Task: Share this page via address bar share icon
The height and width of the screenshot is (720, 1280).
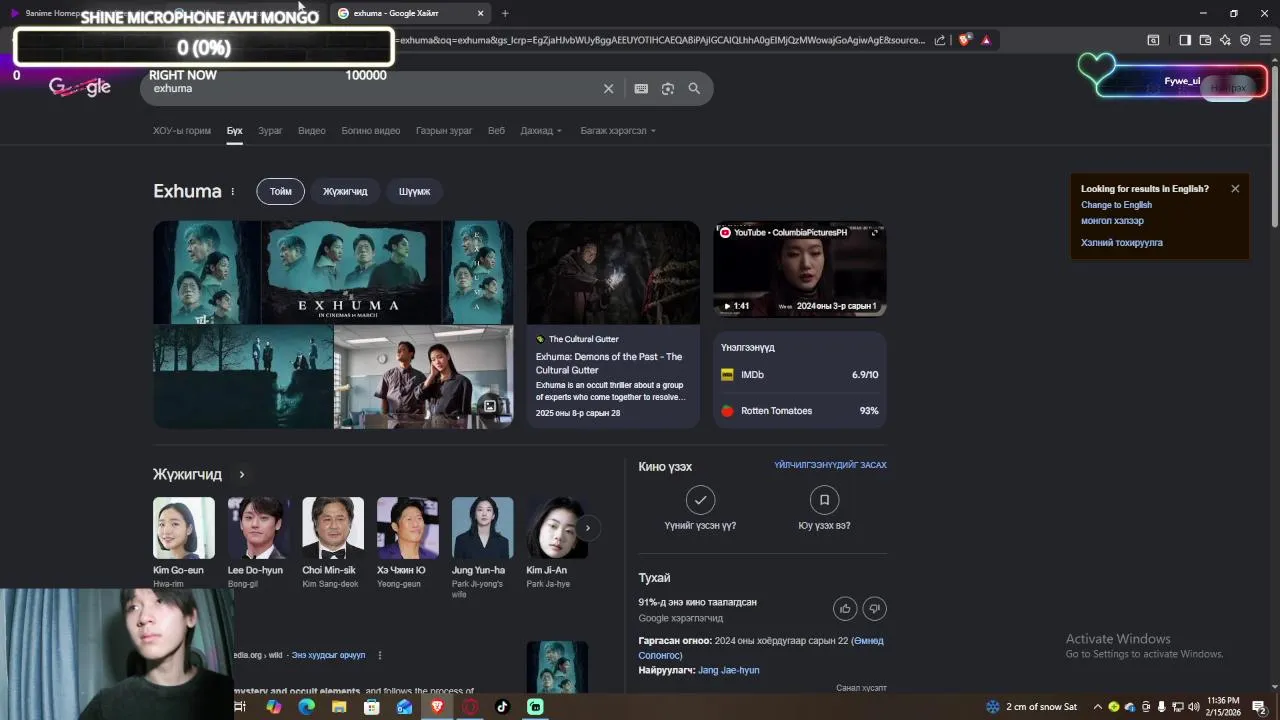Action: click(x=940, y=40)
